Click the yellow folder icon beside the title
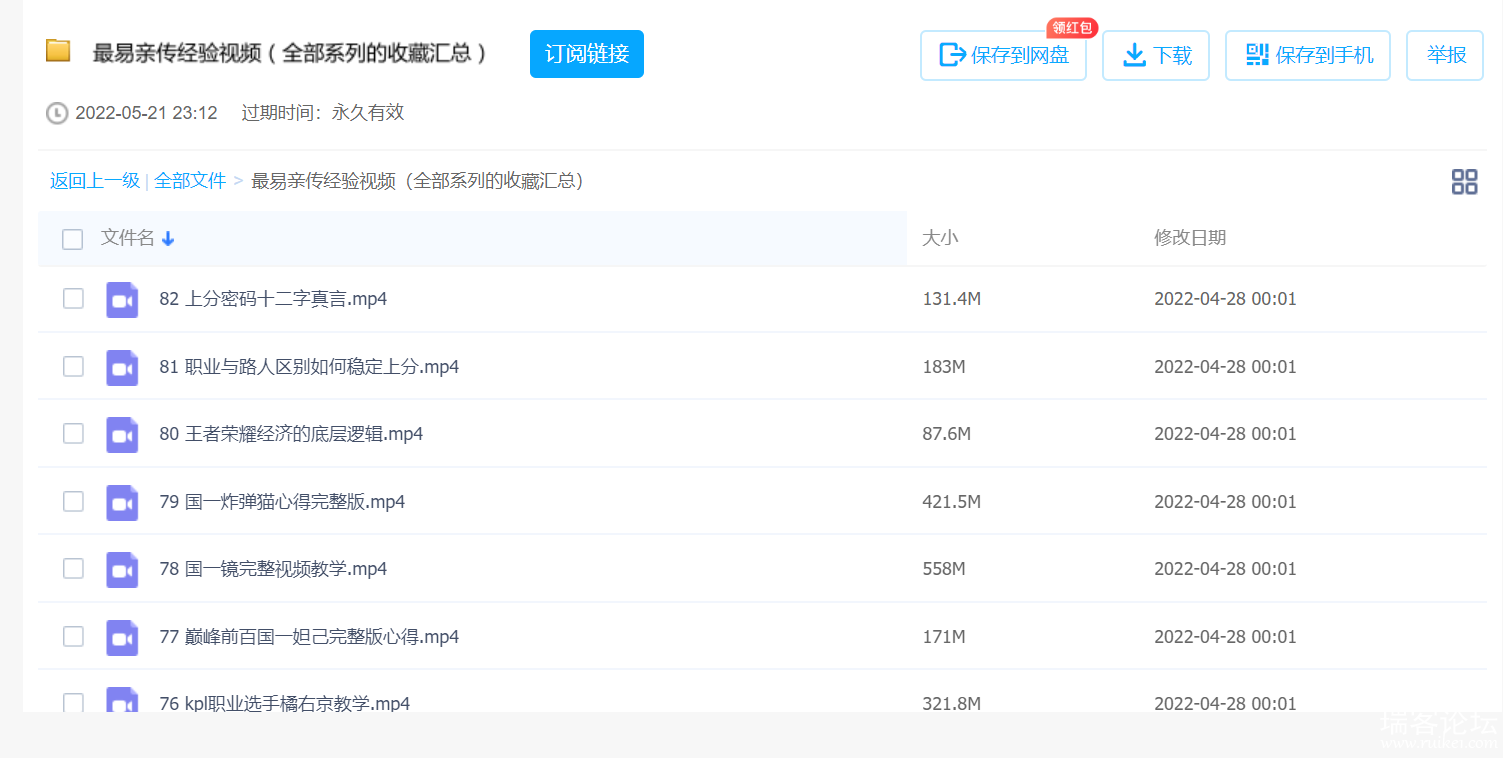1503x758 pixels. click(58, 51)
